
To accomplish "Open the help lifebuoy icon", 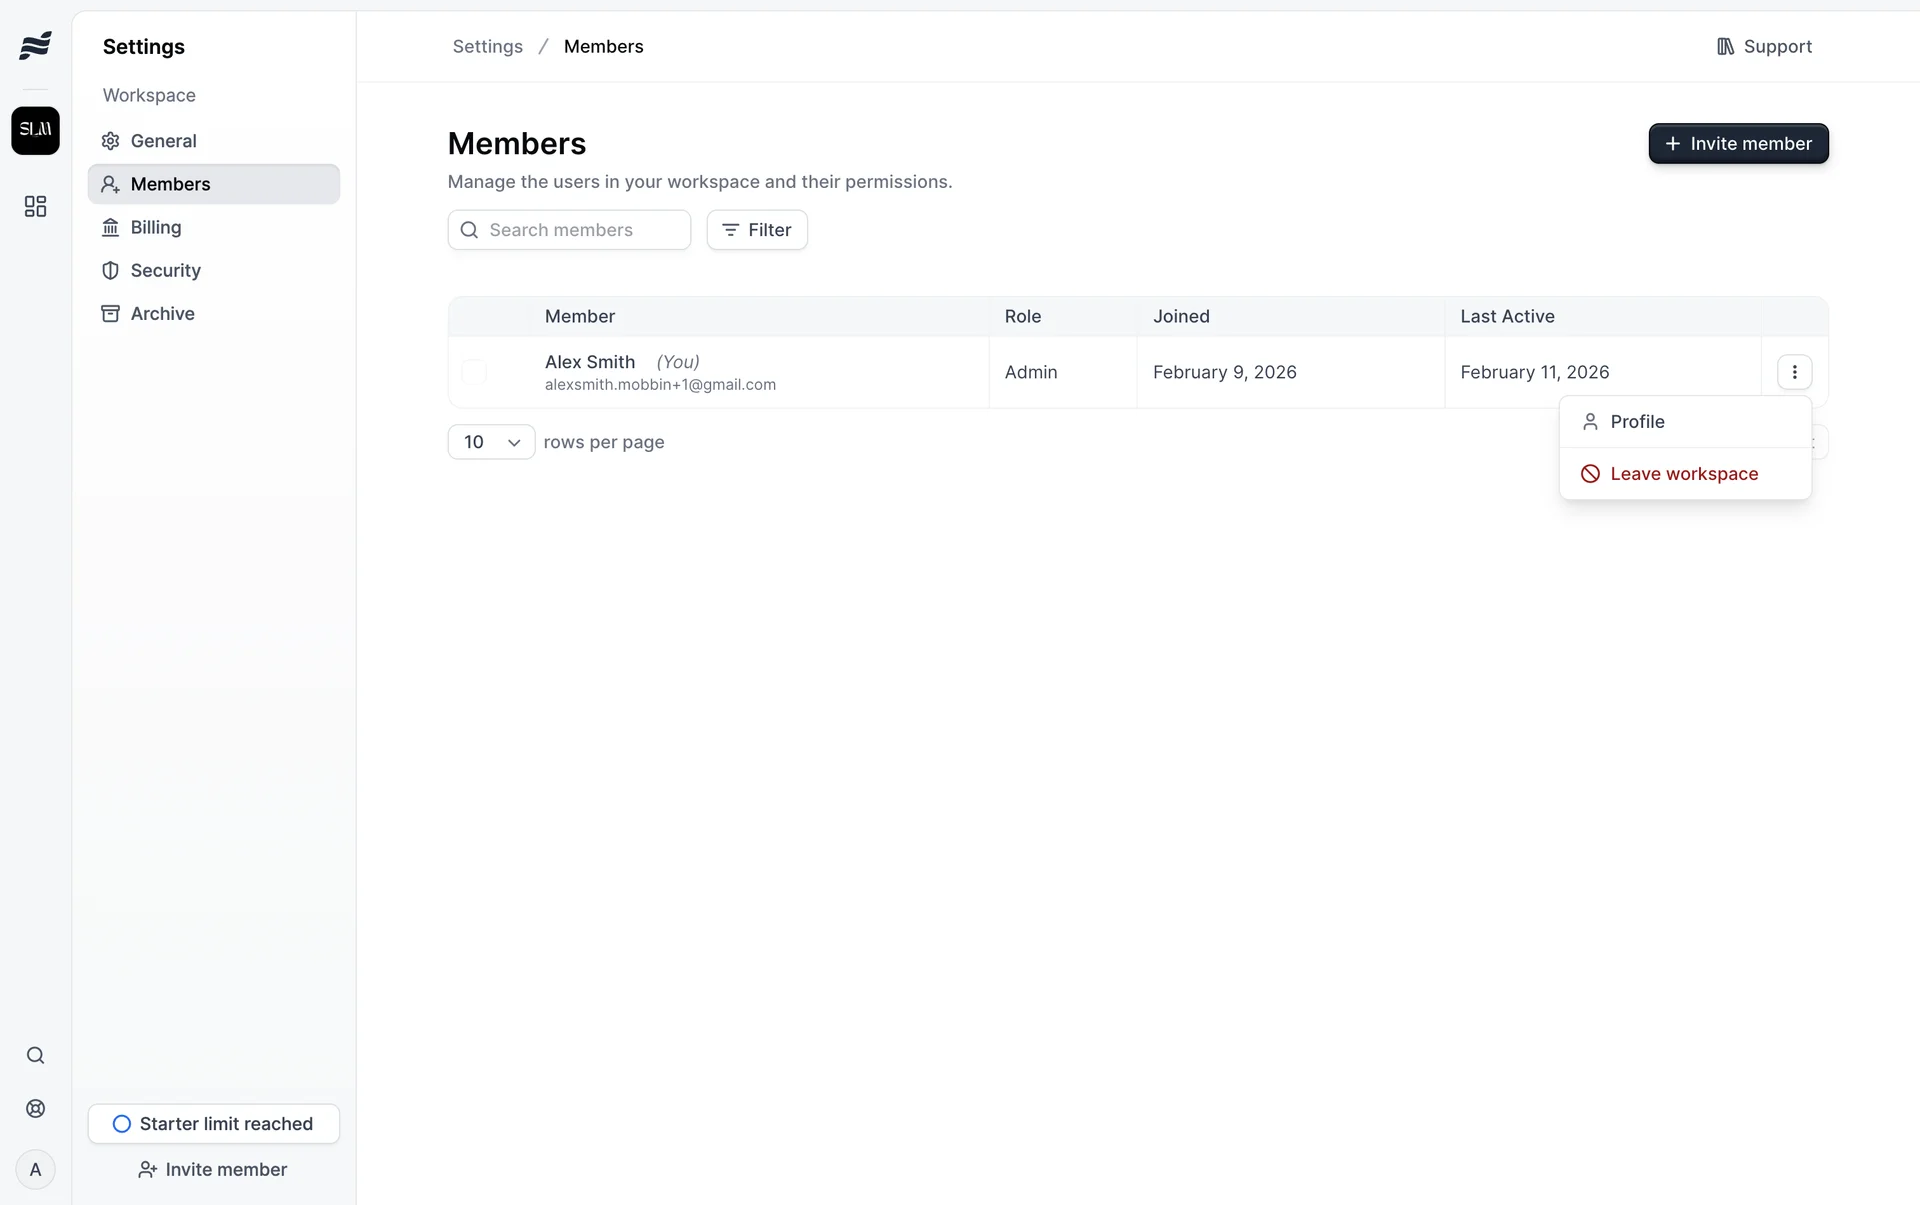I will (x=35, y=1108).
